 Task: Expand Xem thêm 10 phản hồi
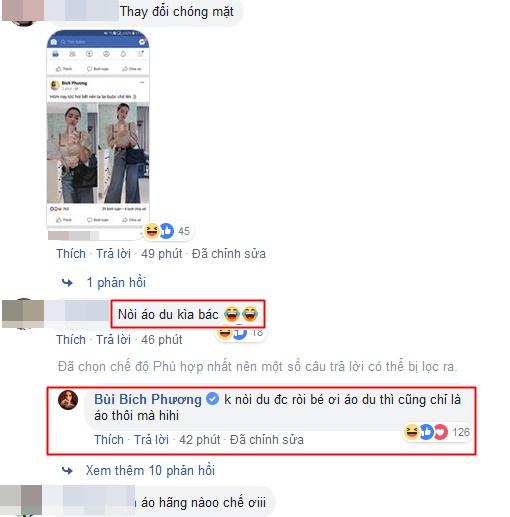pyautogui.click(x=150, y=470)
